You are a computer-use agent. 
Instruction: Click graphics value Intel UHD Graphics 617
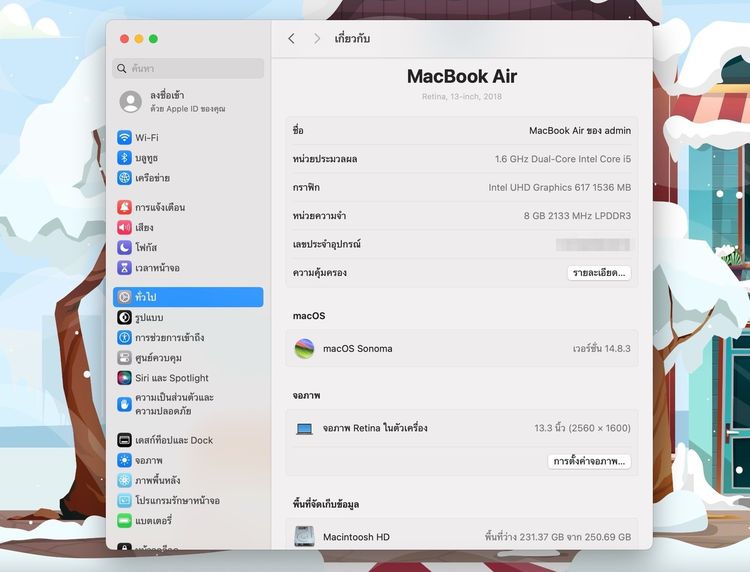(559, 187)
